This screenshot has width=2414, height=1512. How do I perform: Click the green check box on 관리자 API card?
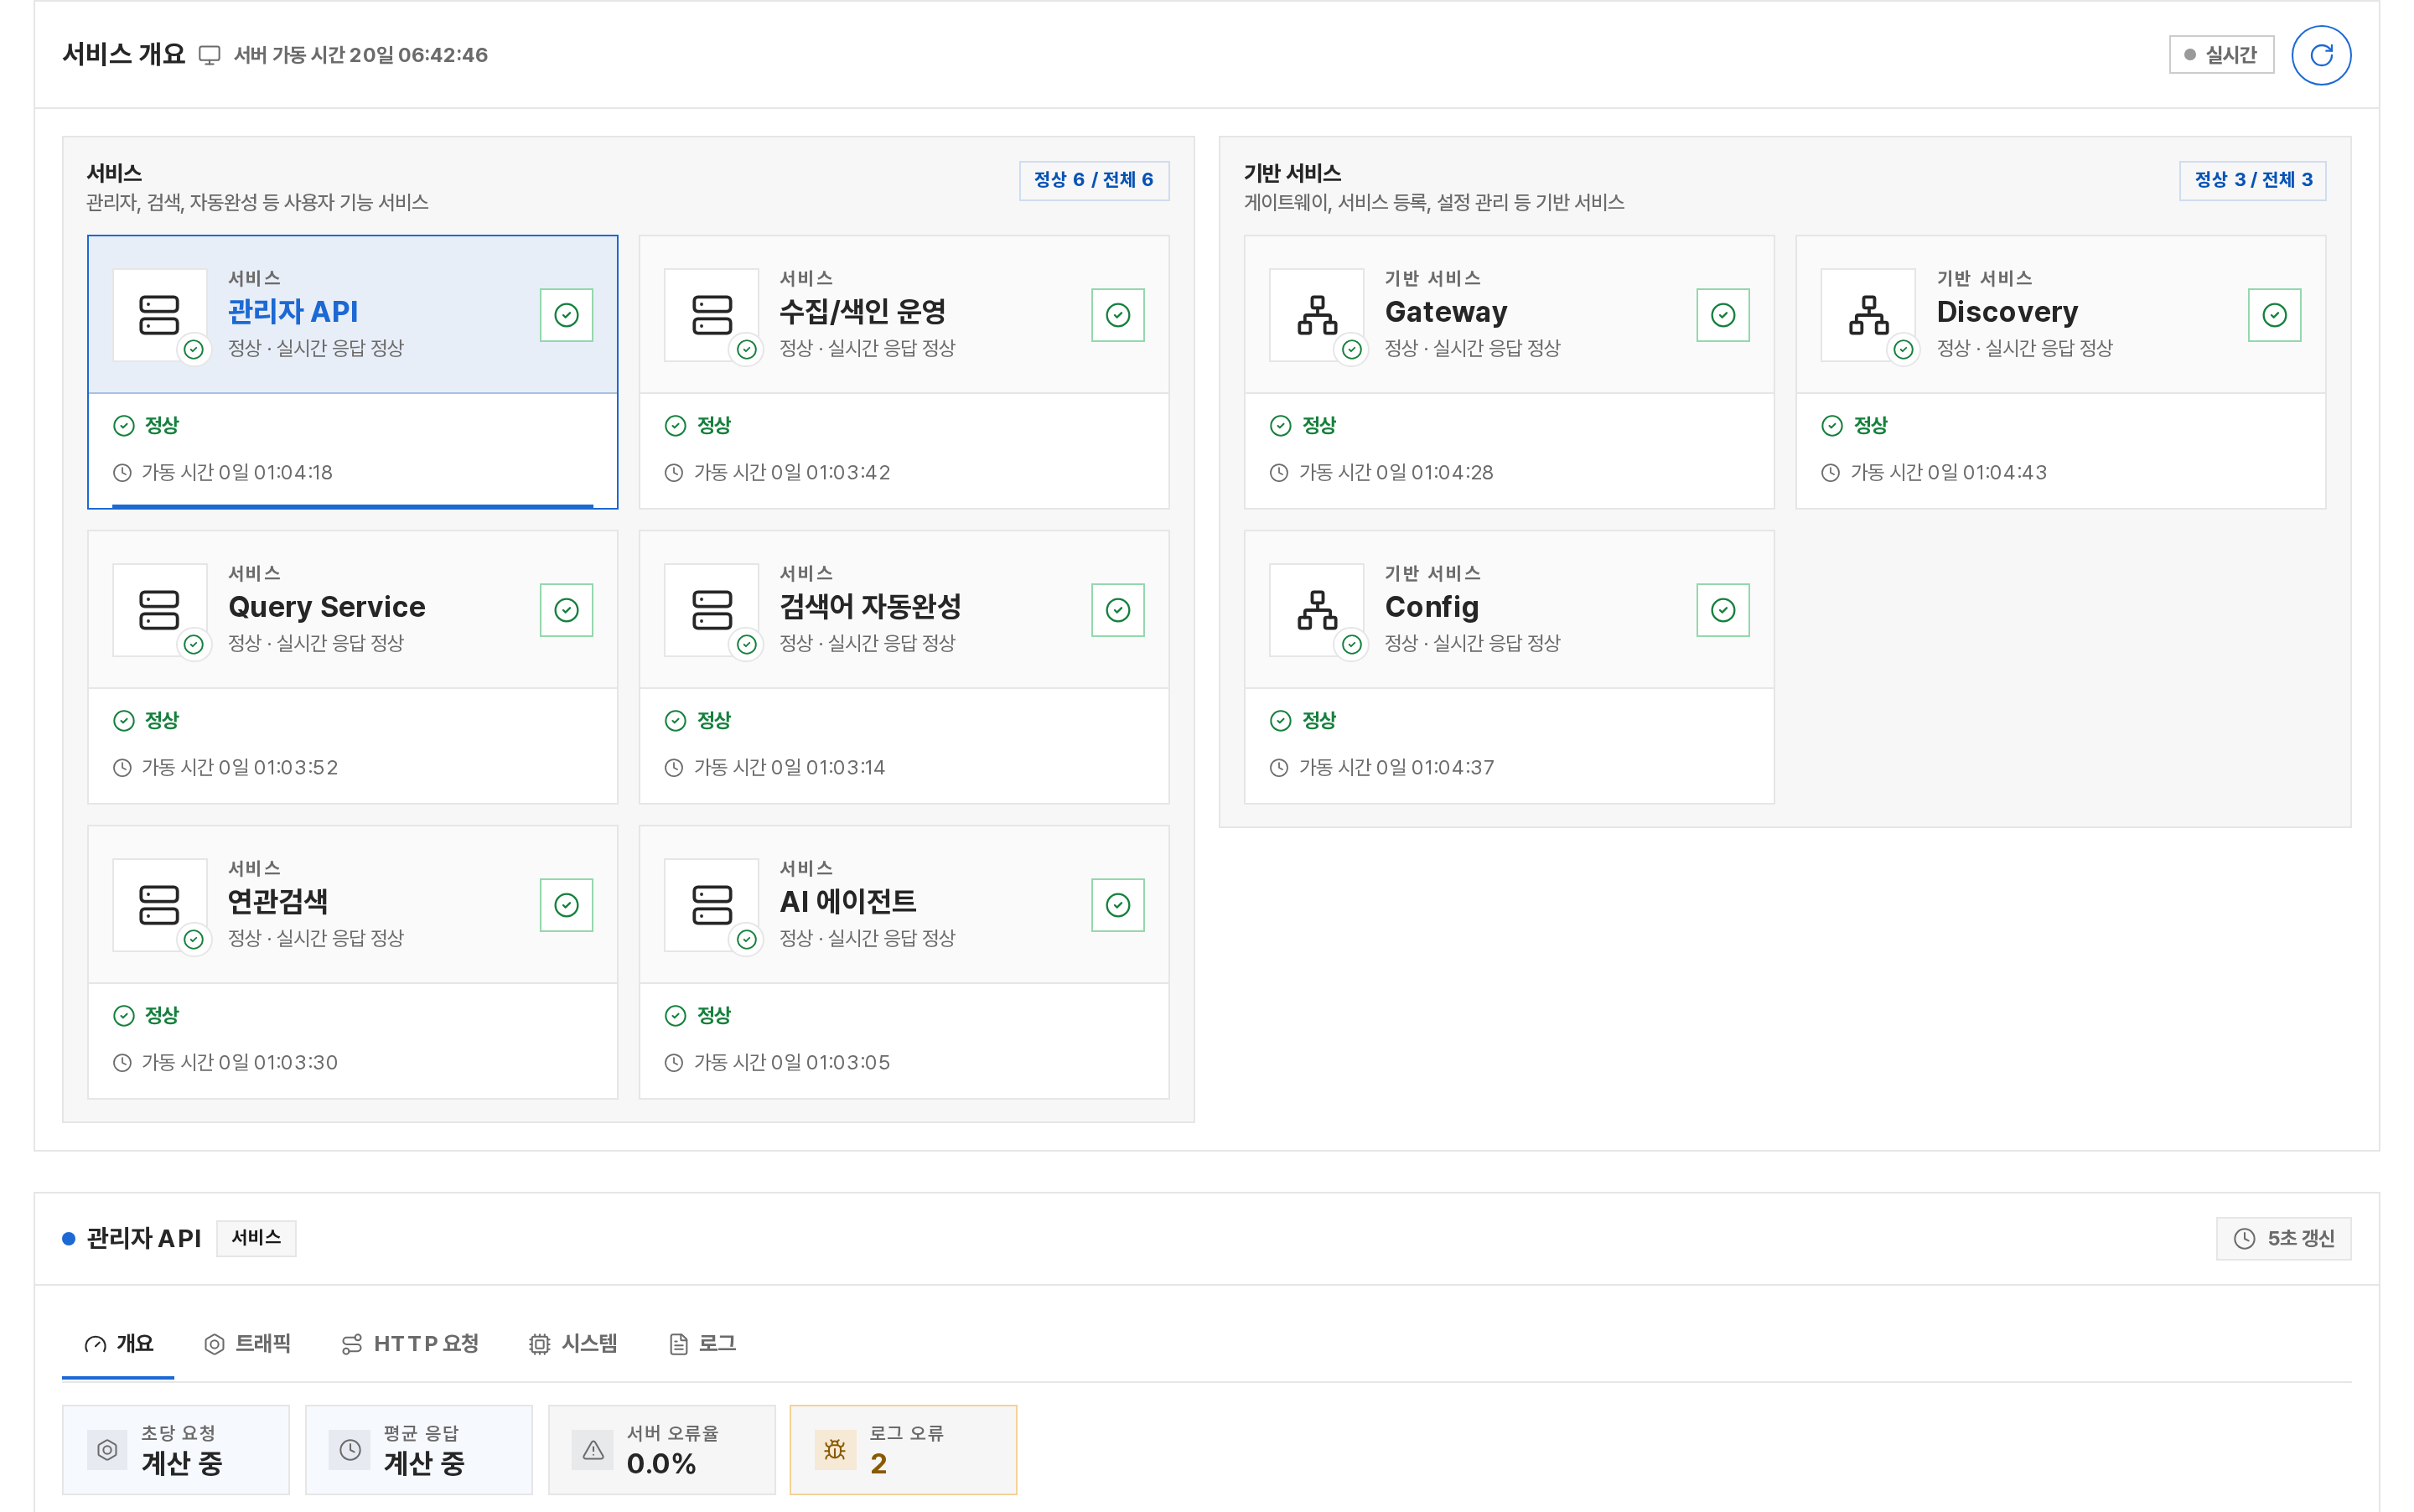pyautogui.click(x=566, y=315)
